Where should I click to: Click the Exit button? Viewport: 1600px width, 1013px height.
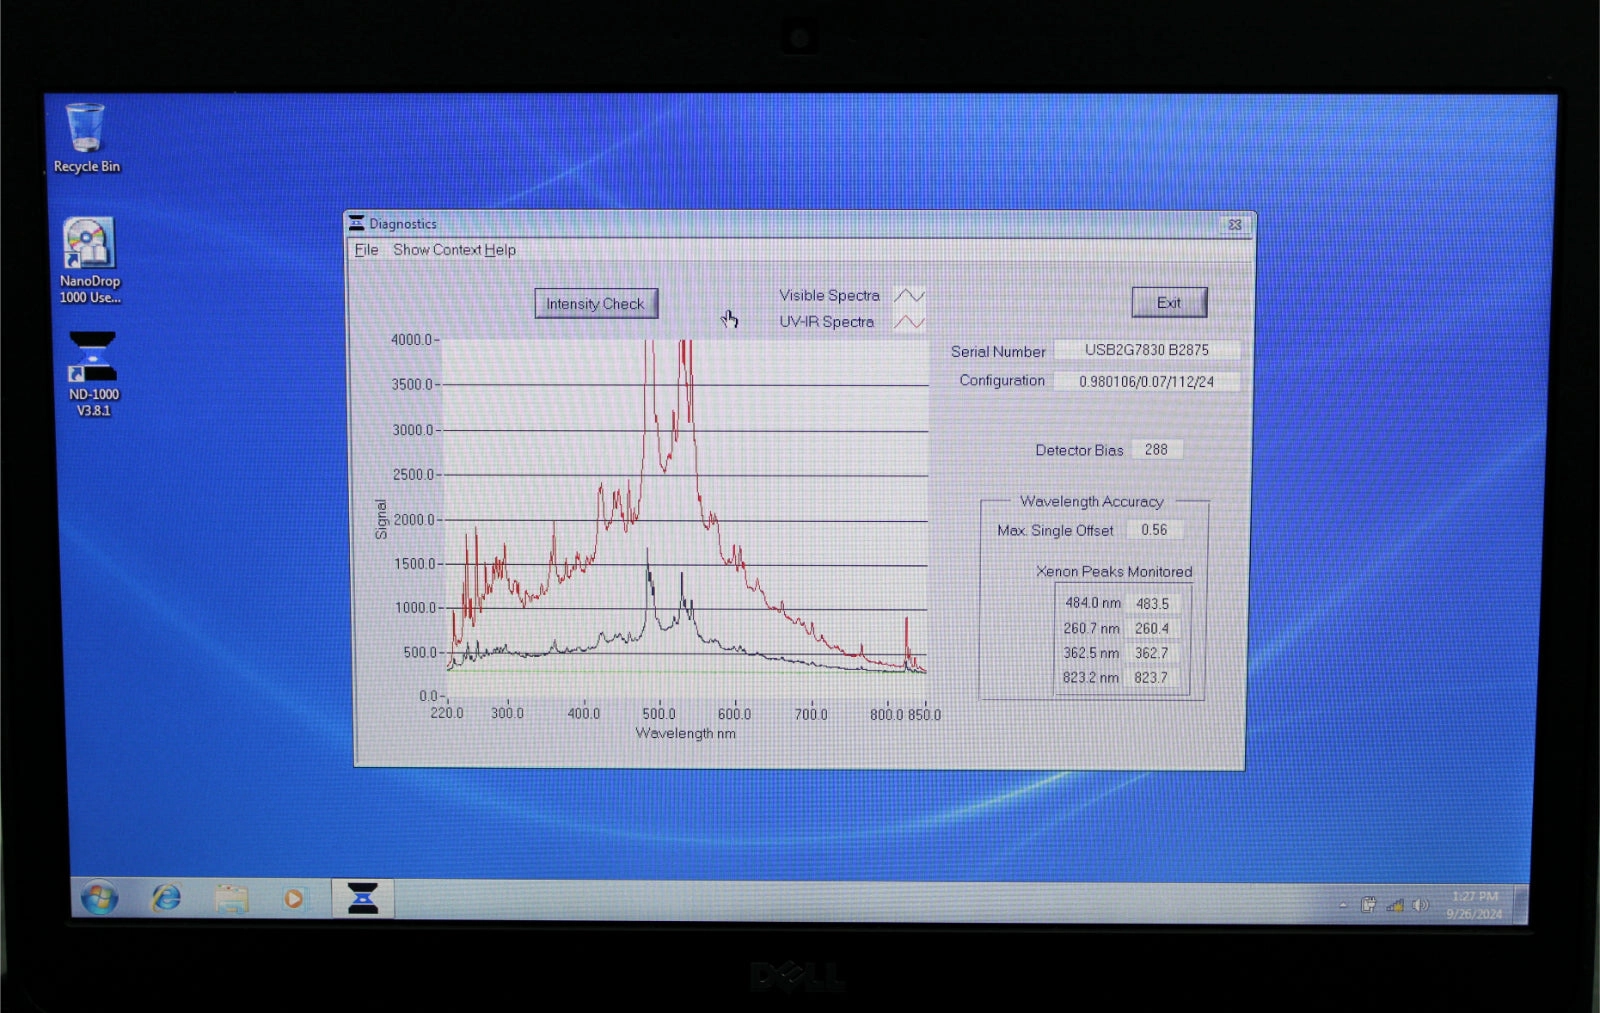[1169, 302]
